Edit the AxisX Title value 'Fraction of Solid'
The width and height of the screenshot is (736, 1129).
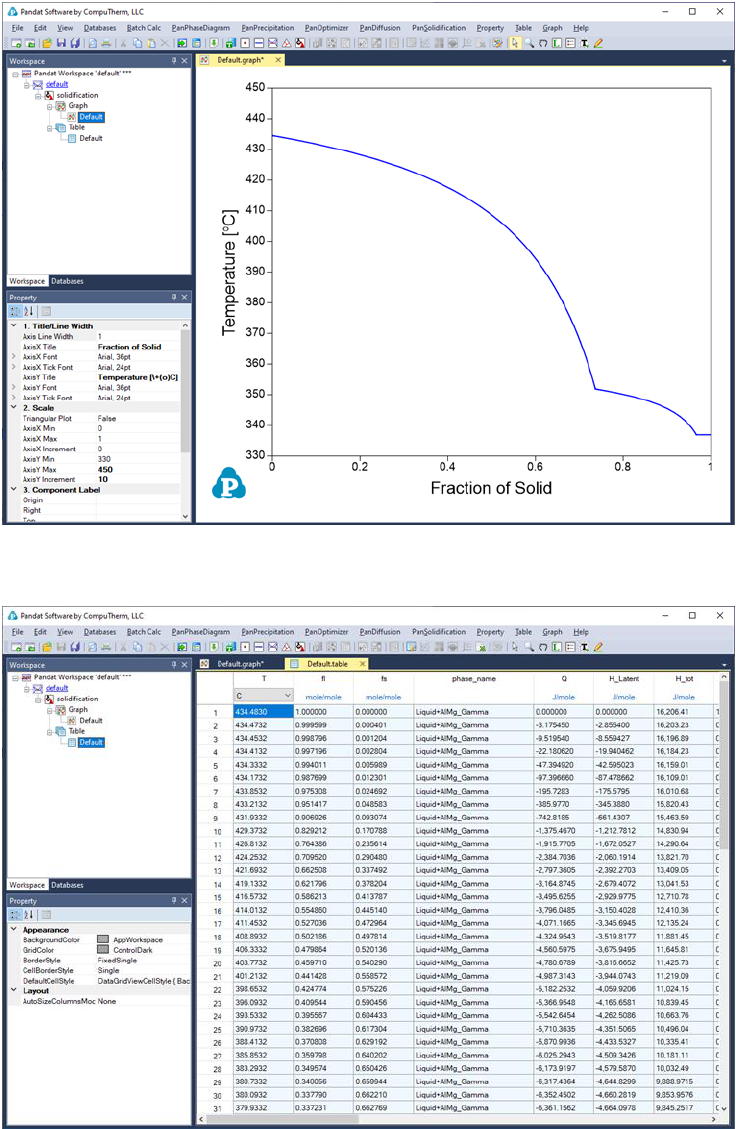[138, 347]
